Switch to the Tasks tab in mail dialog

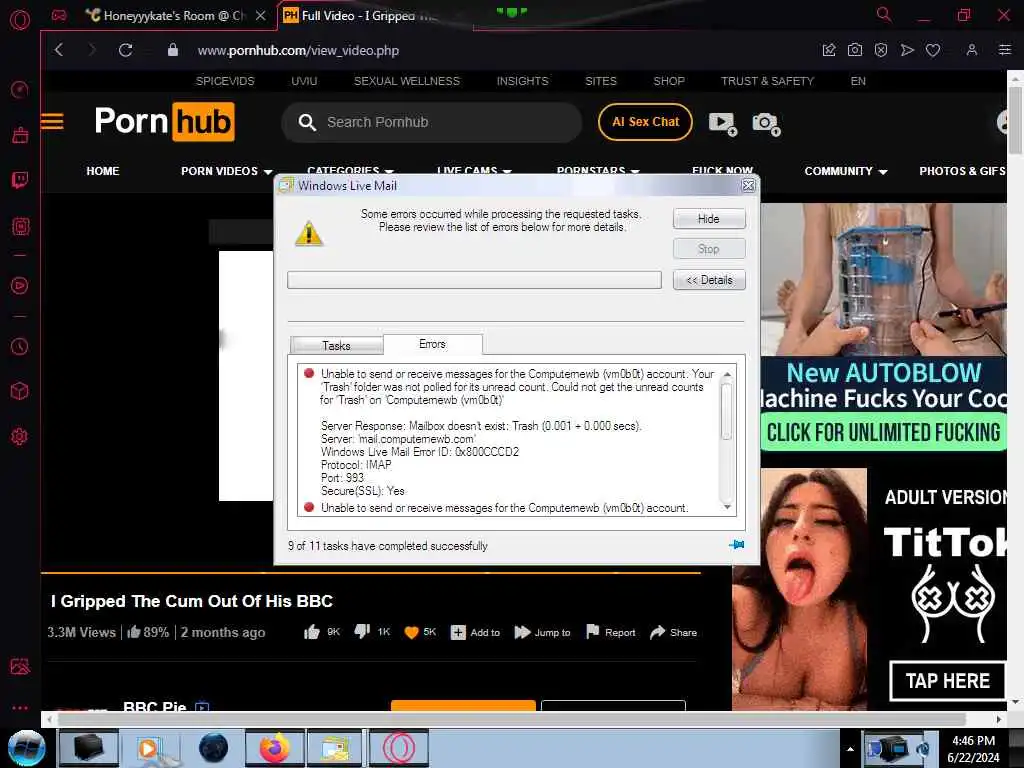click(x=336, y=345)
